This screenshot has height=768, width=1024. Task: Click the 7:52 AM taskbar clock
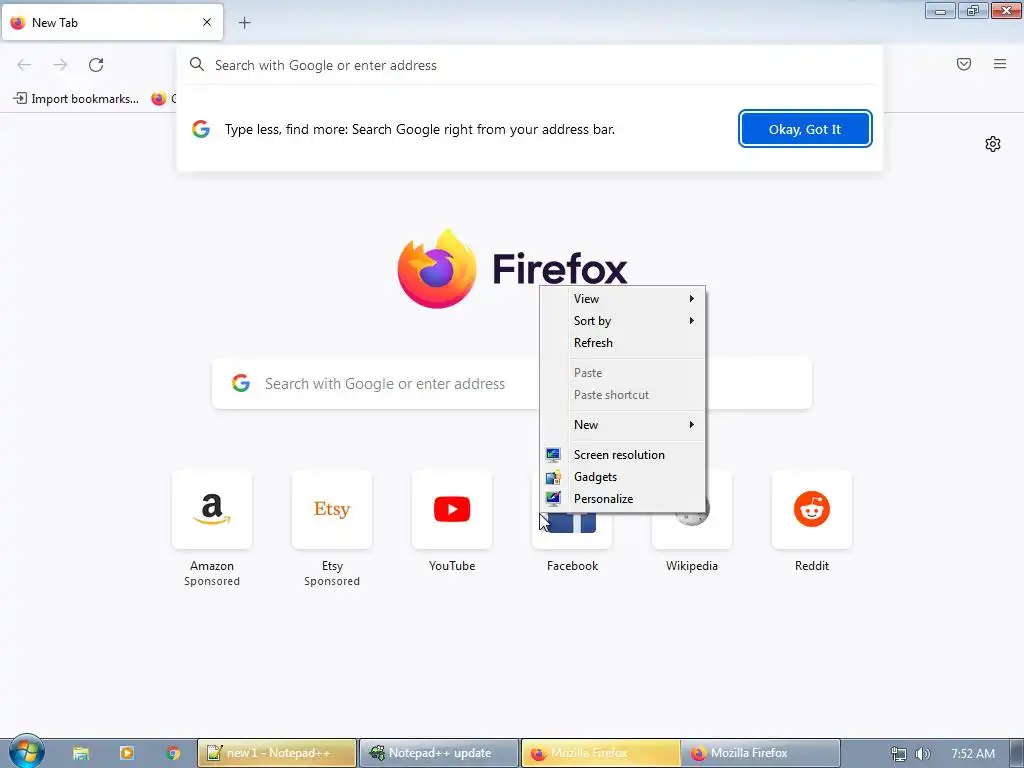[x=973, y=754]
